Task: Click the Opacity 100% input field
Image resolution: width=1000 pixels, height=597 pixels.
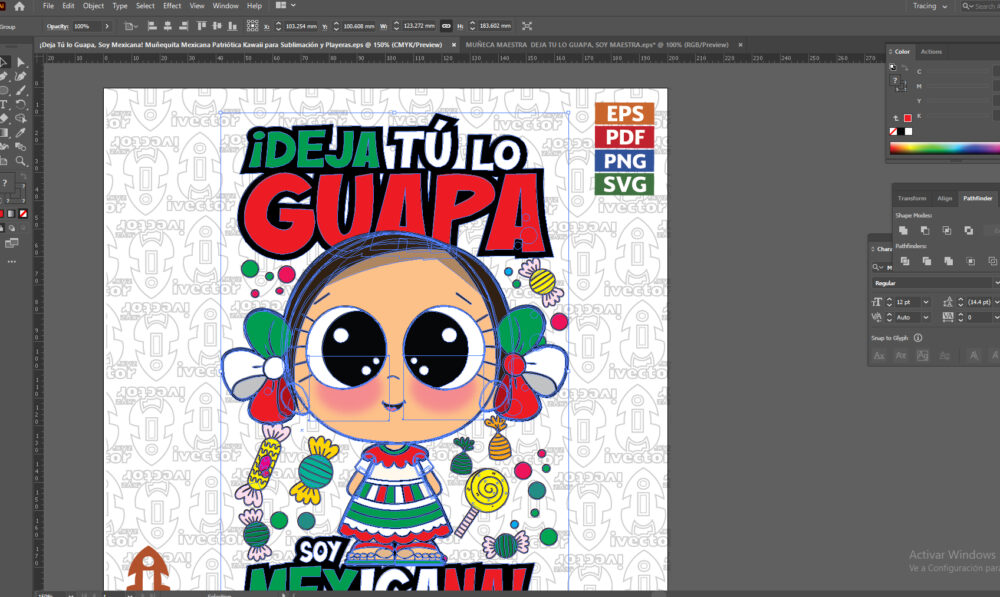Action: click(x=86, y=26)
